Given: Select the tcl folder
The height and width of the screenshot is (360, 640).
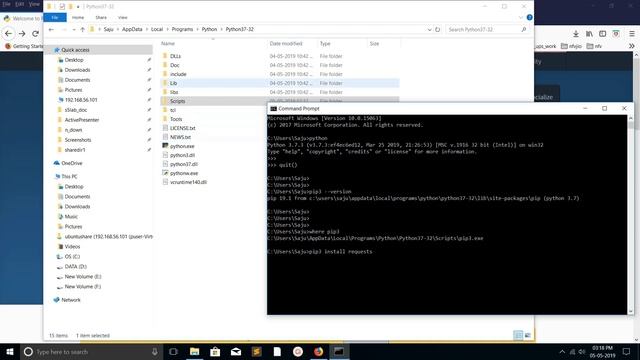Looking at the screenshot, I should [173, 110].
